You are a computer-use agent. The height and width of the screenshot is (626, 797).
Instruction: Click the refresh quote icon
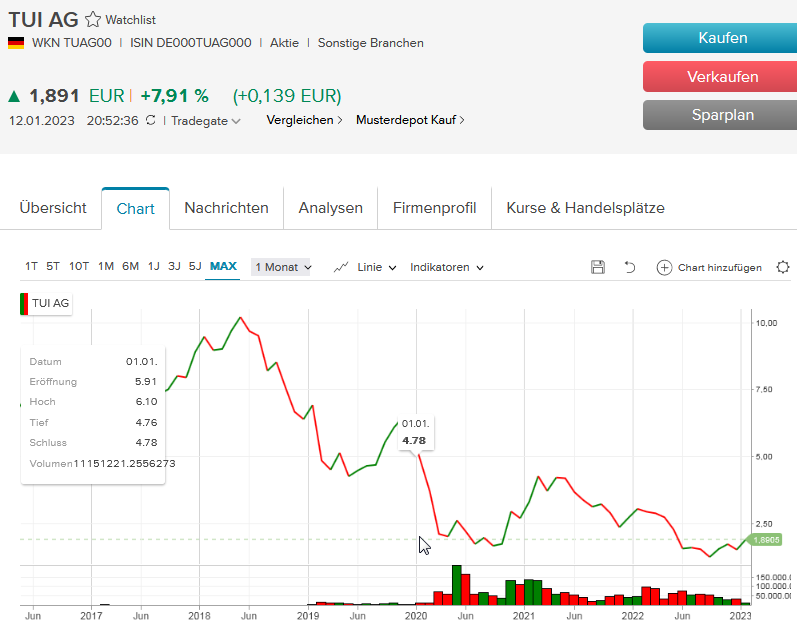point(150,120)
